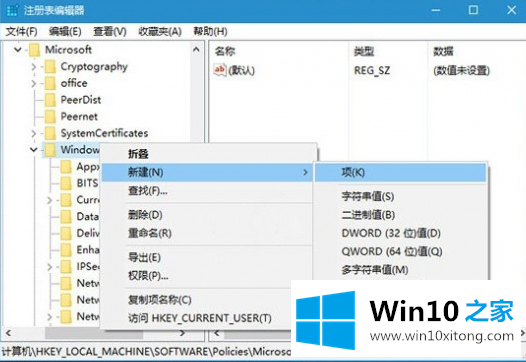
Task: Collapse the Microsoft tree node
Action: 17,50
